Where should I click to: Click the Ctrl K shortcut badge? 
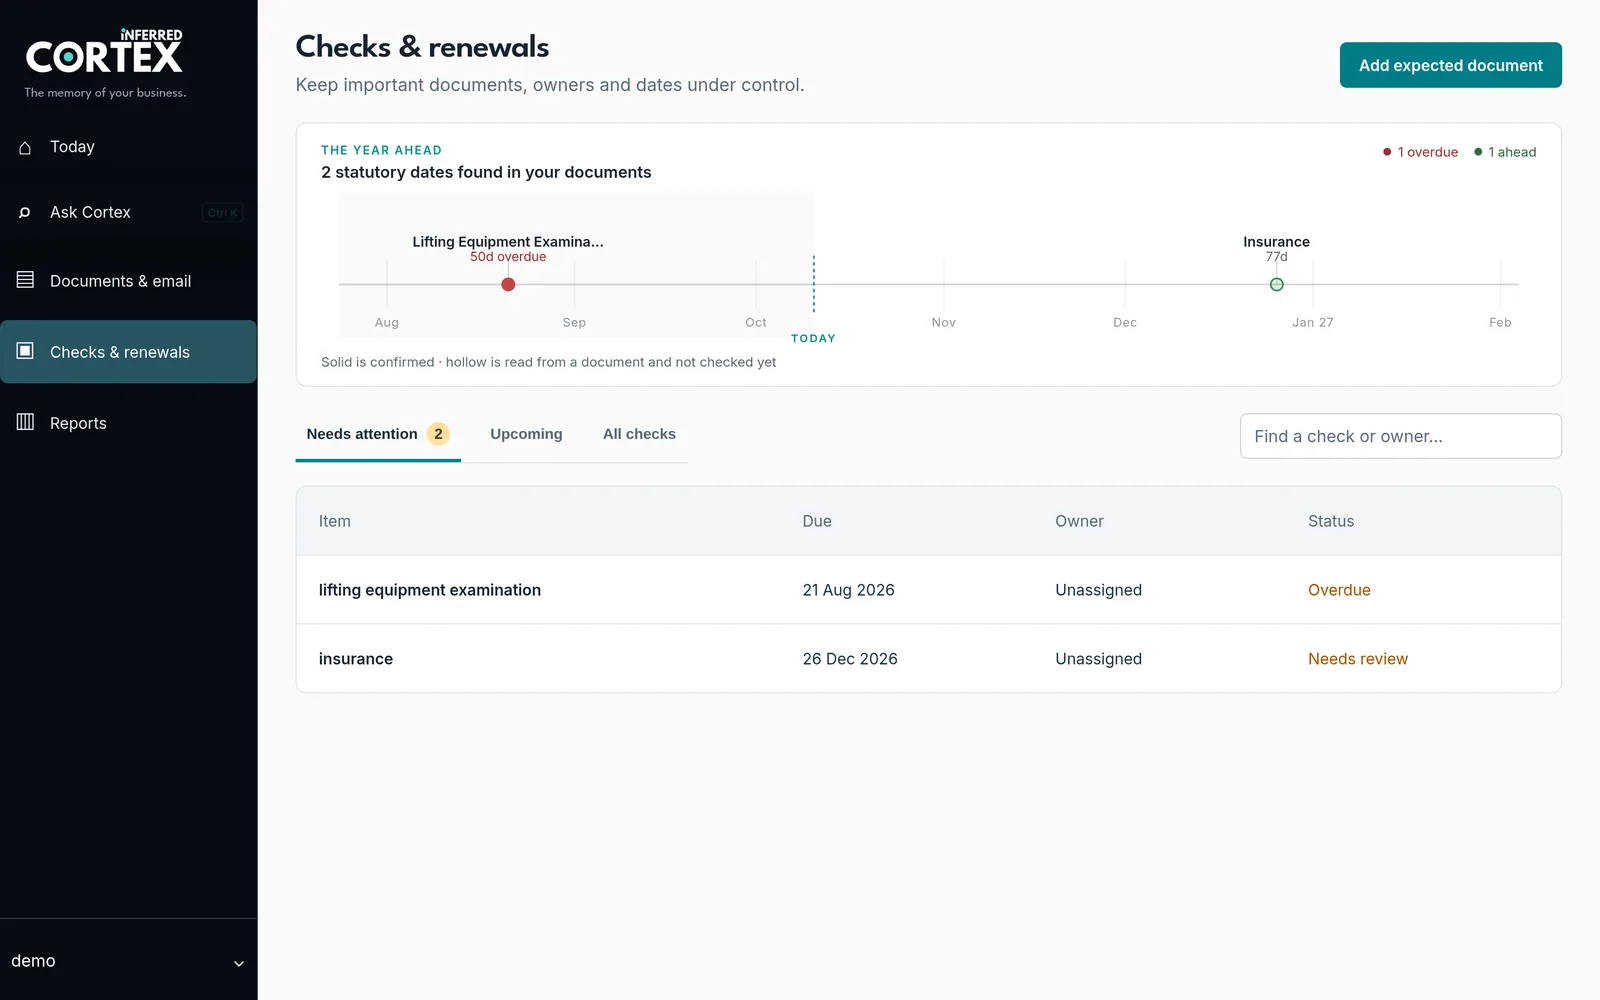click(222, 212)
